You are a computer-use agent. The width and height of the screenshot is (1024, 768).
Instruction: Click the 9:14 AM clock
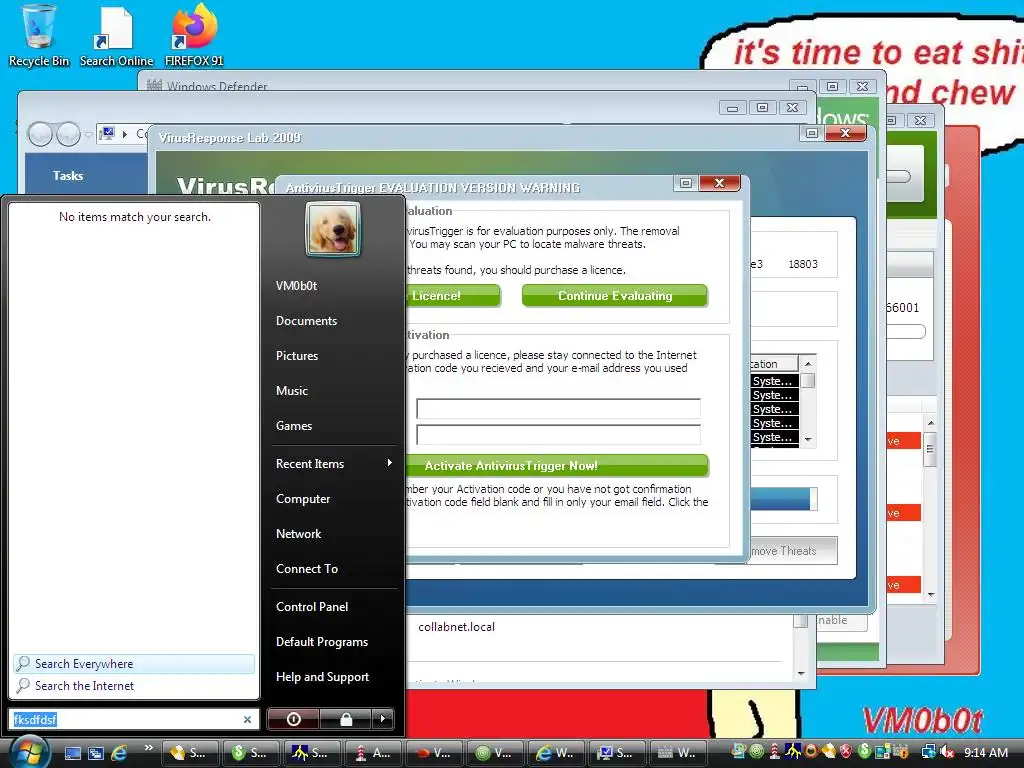986,752
